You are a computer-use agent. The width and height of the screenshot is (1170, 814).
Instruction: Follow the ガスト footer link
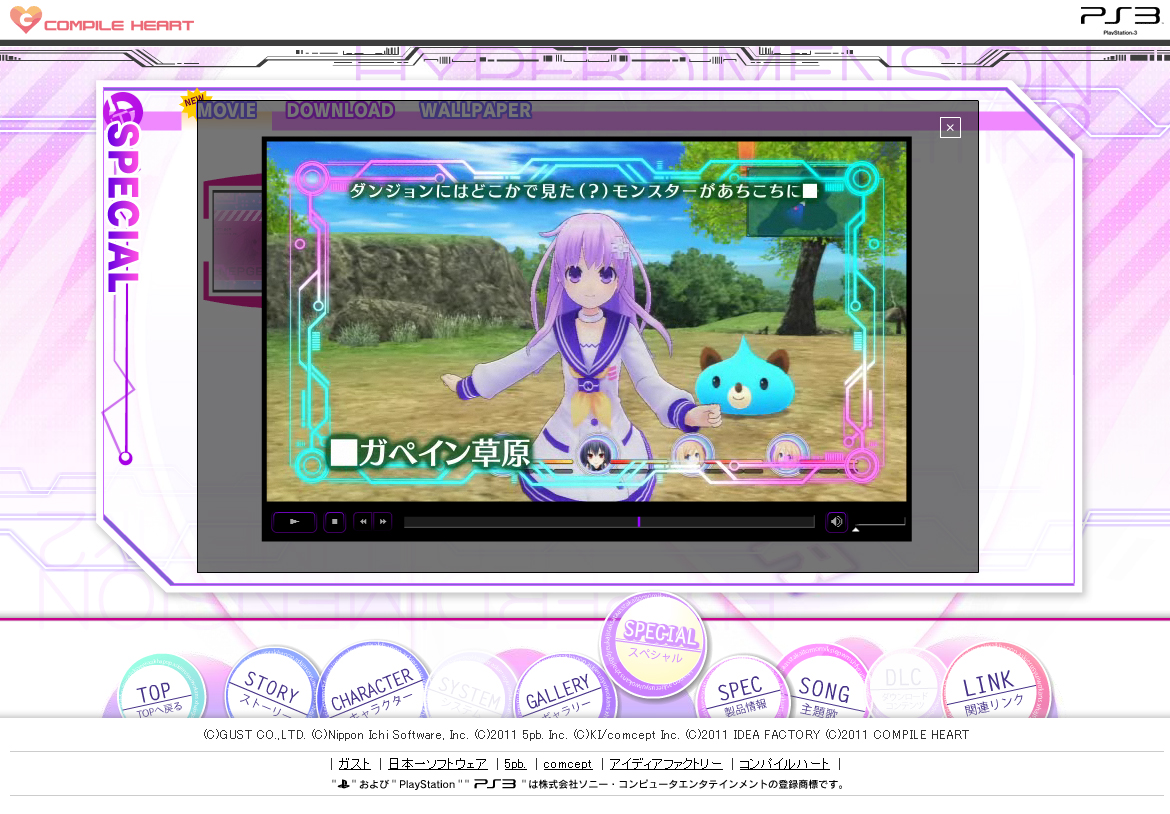(354, 763)
